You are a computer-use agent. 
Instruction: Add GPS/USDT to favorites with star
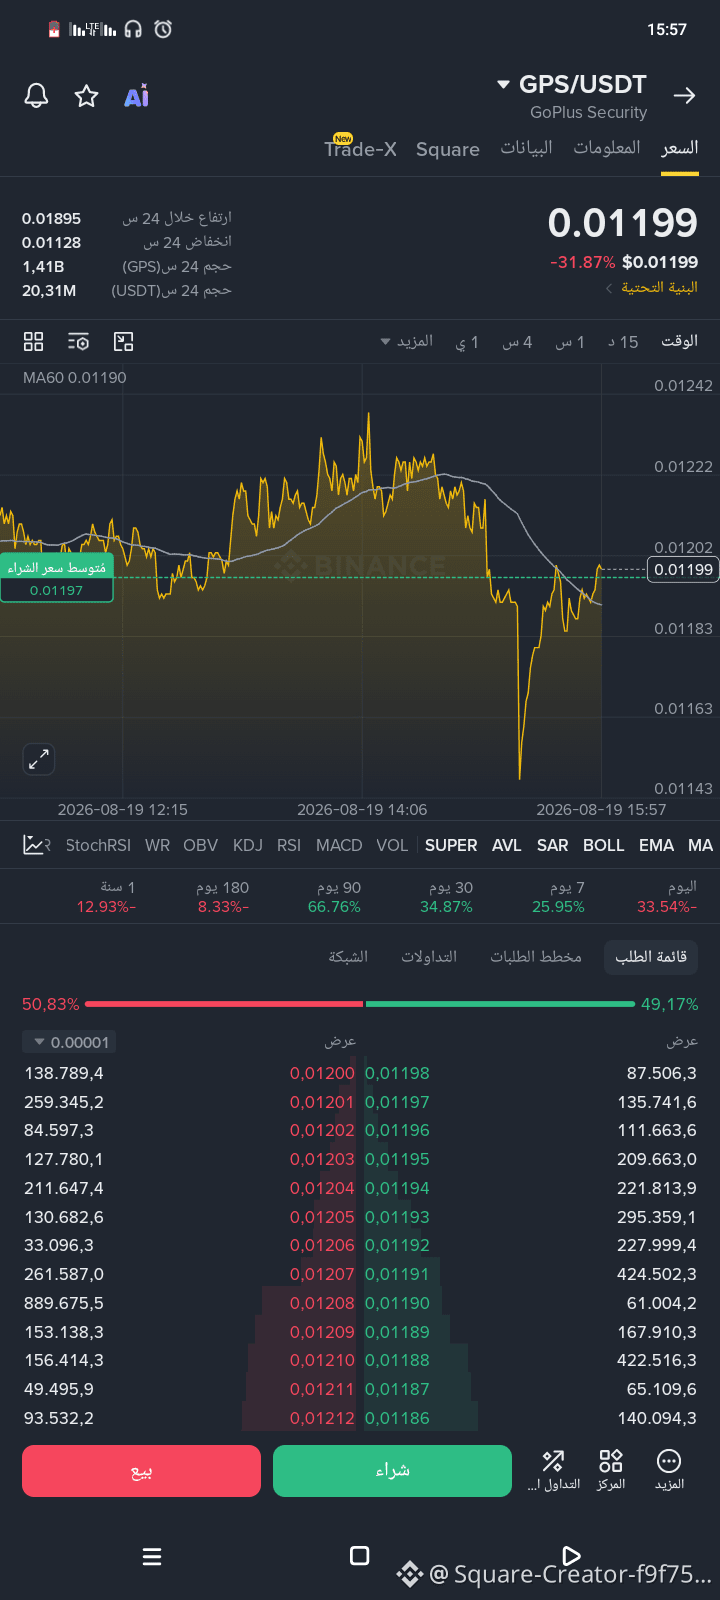[x=87, y=96]
